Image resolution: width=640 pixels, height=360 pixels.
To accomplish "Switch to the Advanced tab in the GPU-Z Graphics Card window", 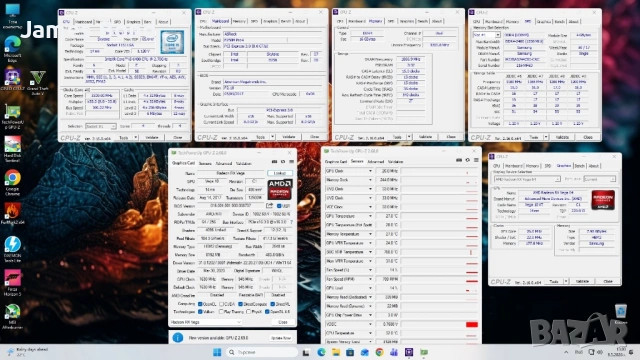I will click(223, 164).
